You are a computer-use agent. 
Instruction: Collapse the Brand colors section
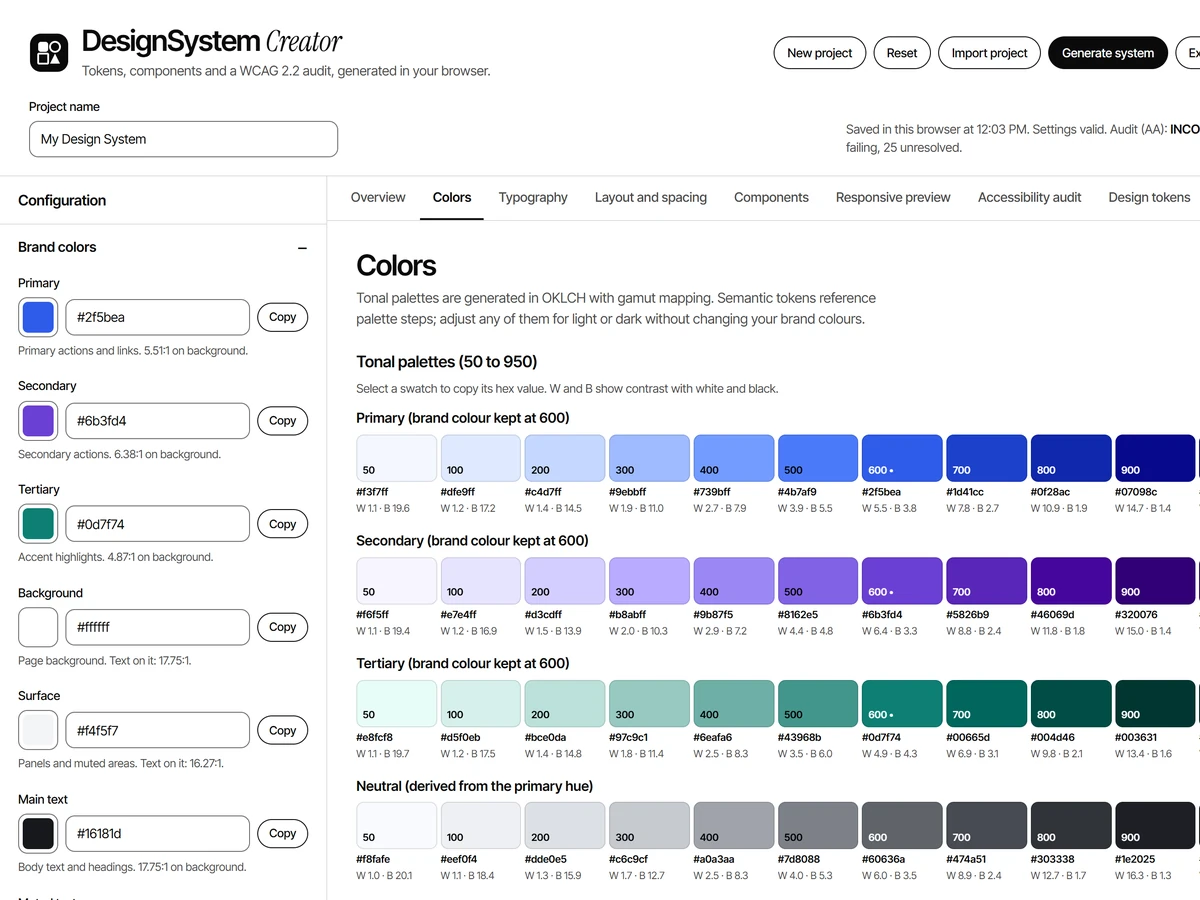[302, 248]
